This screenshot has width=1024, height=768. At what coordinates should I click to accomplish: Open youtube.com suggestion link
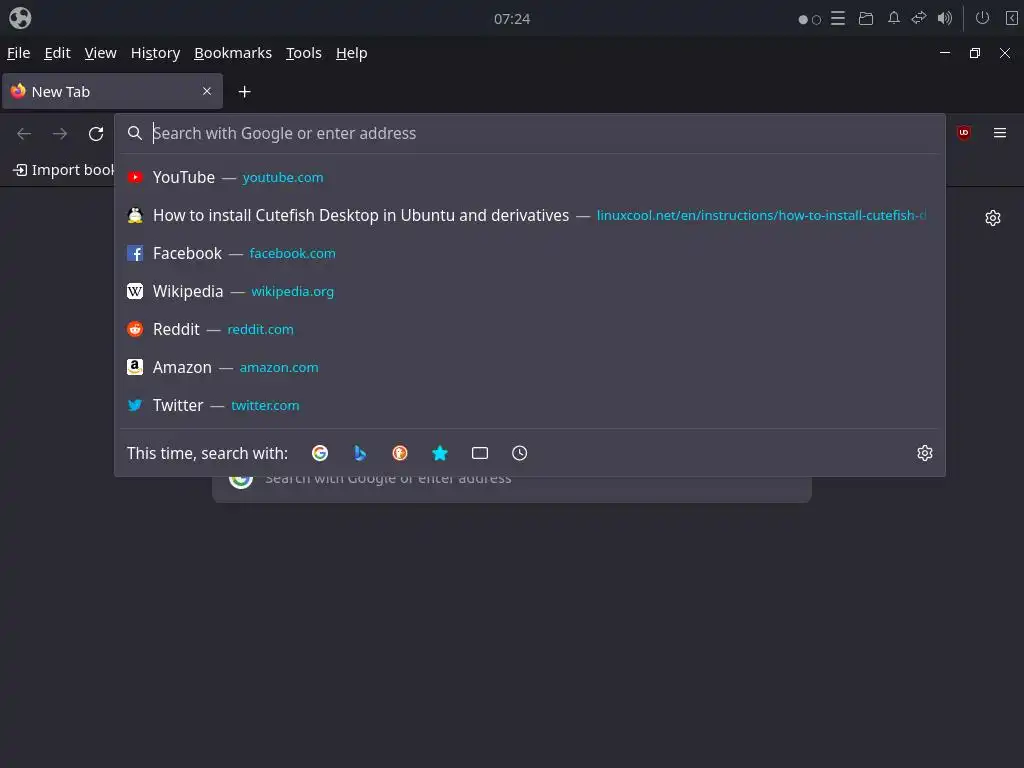click(x=283, y=178)
